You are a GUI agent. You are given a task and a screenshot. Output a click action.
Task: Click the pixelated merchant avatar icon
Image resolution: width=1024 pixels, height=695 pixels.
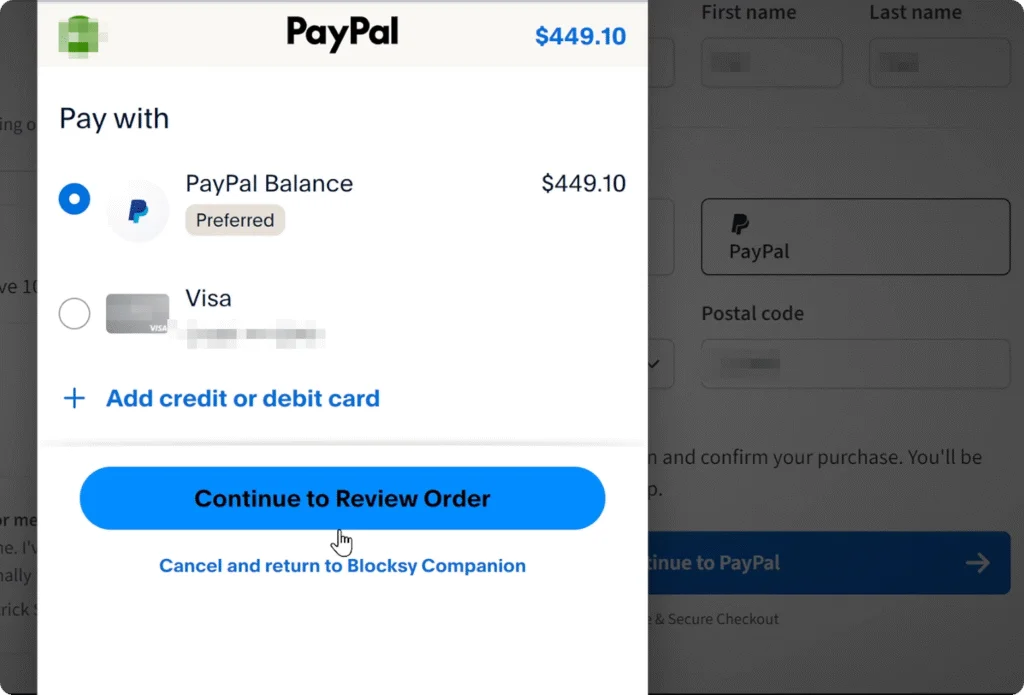[x=82, y=35]
